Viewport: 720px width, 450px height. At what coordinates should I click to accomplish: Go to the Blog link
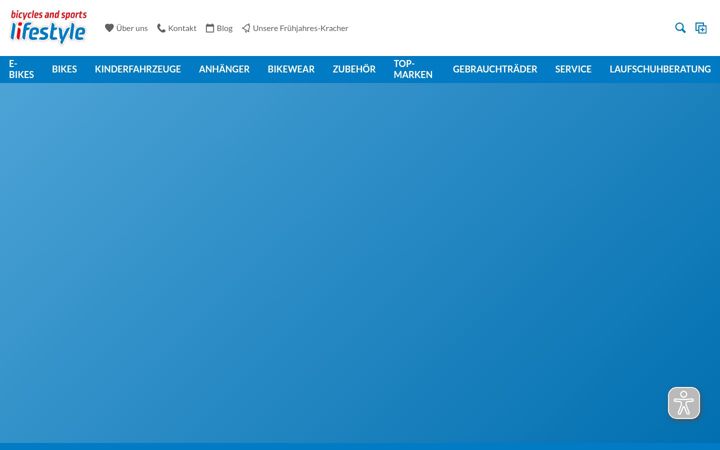[x=225, y=28]
